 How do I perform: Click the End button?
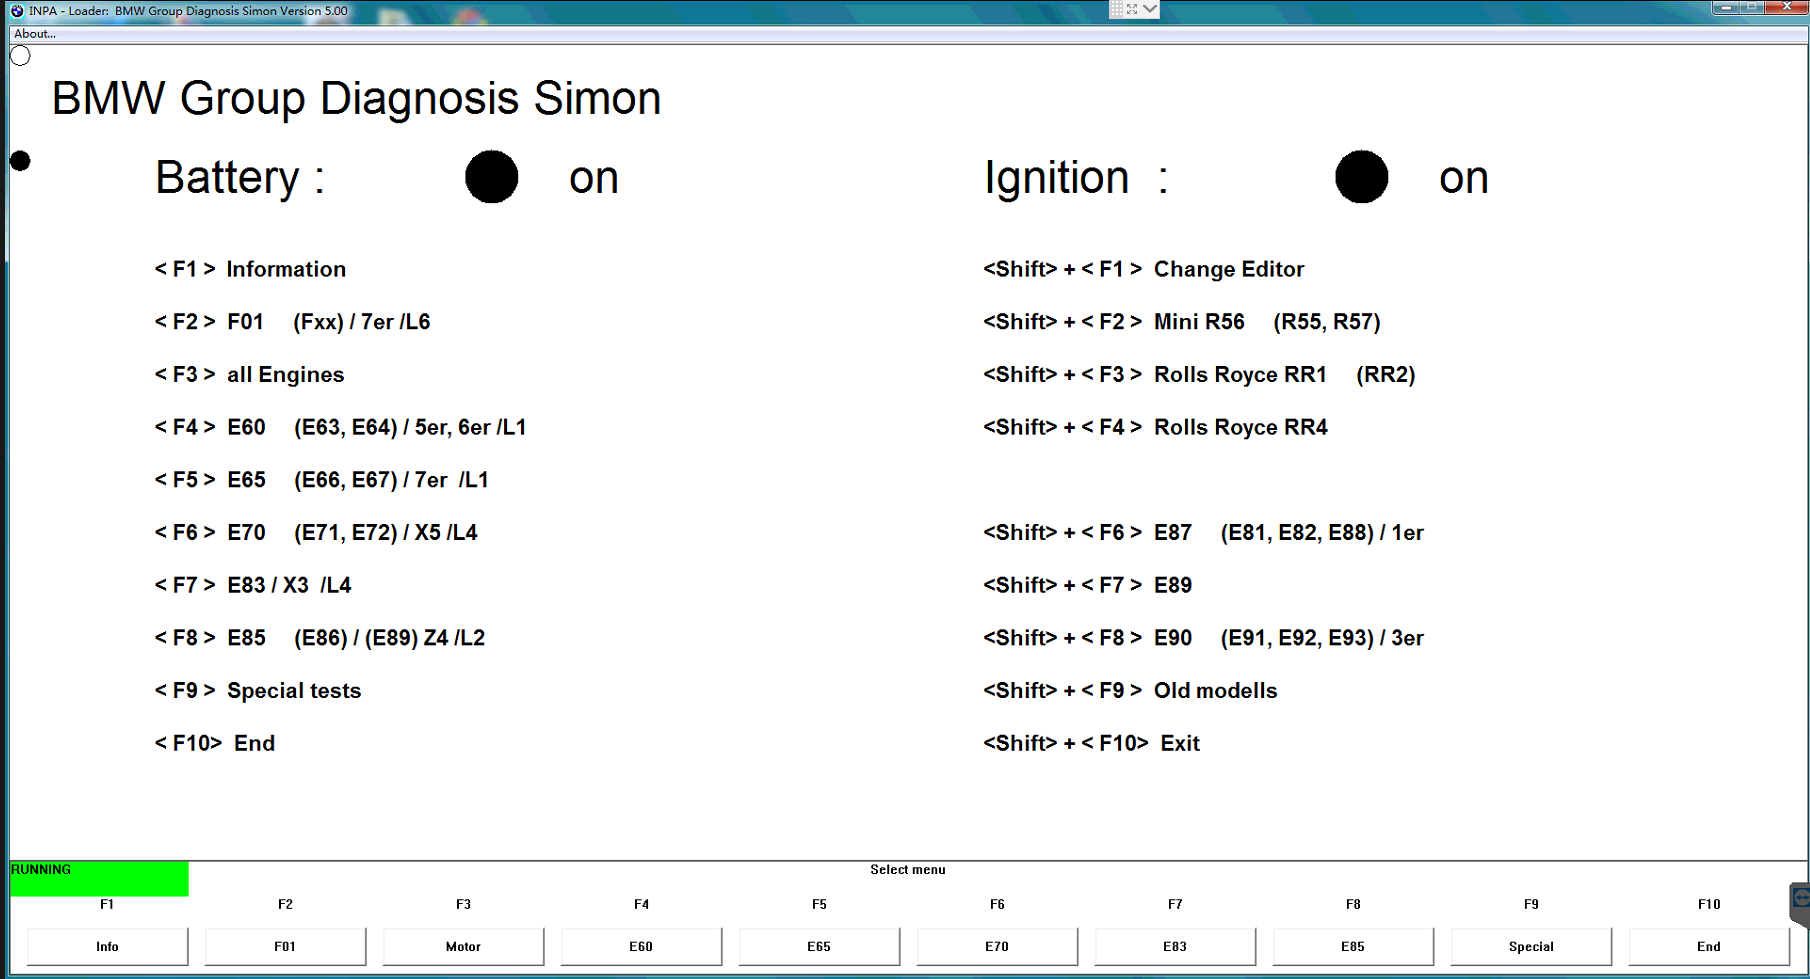1709,946
